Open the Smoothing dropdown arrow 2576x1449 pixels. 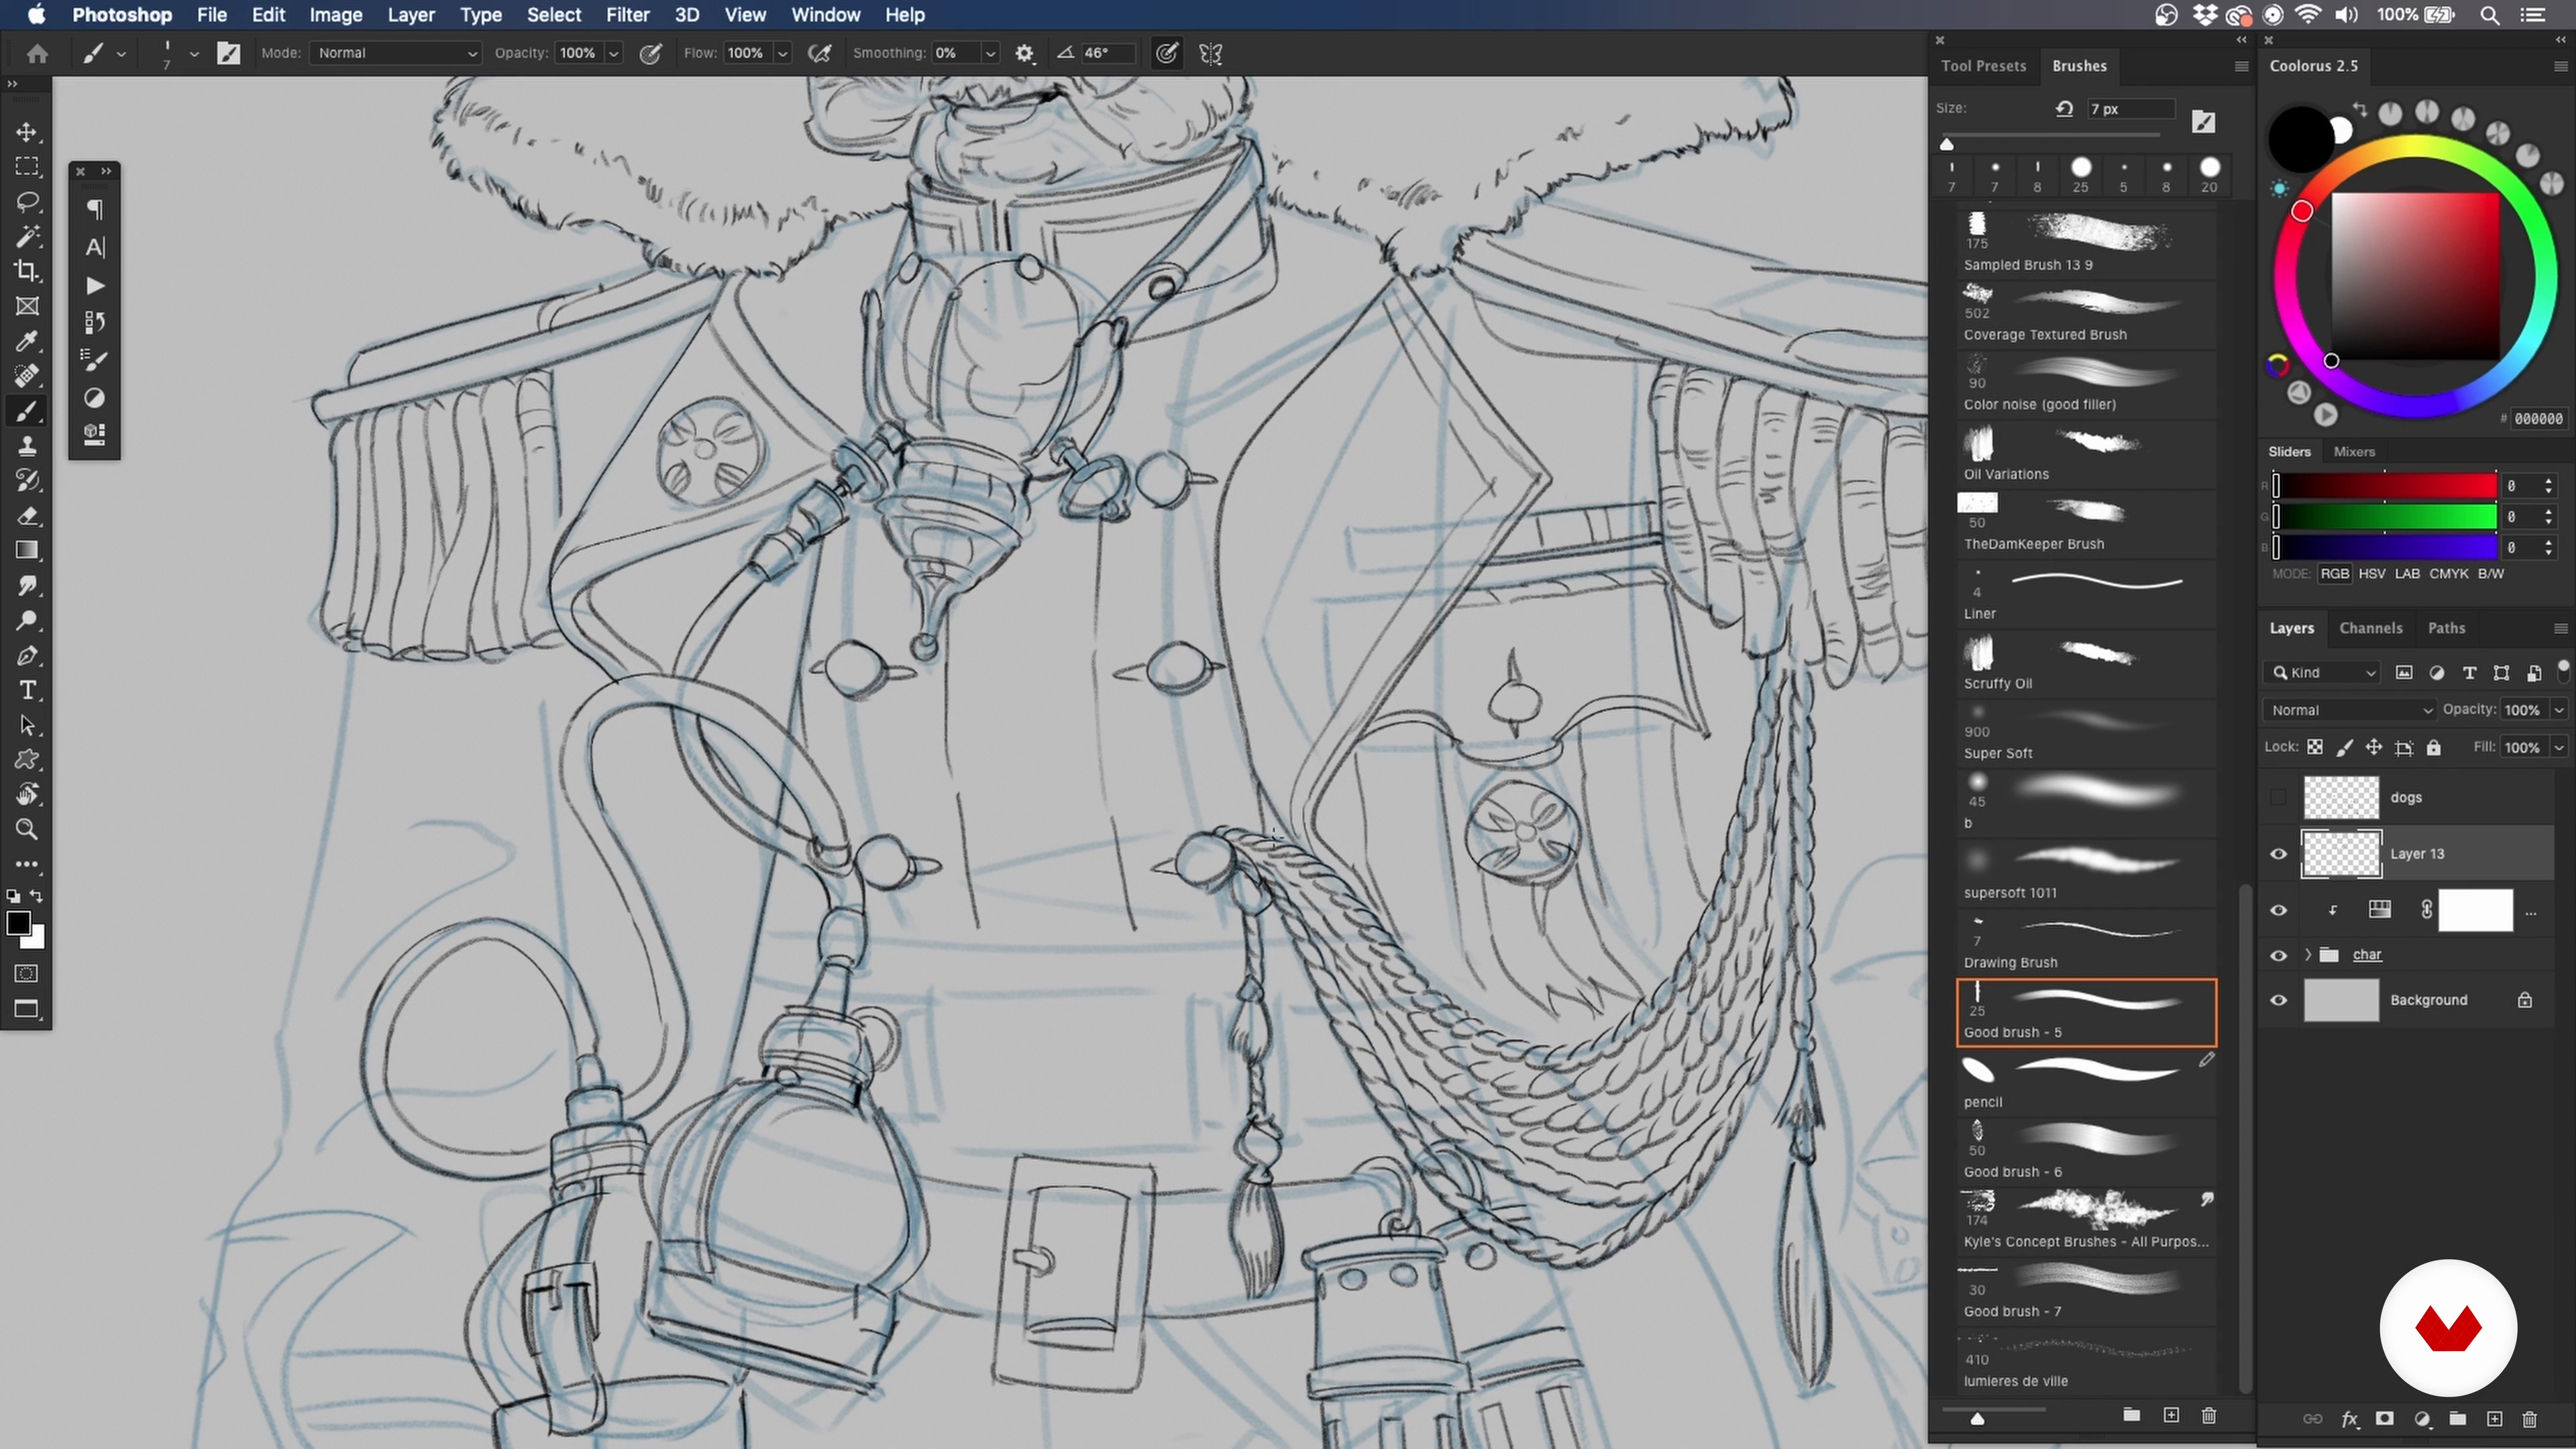(990, 53)
